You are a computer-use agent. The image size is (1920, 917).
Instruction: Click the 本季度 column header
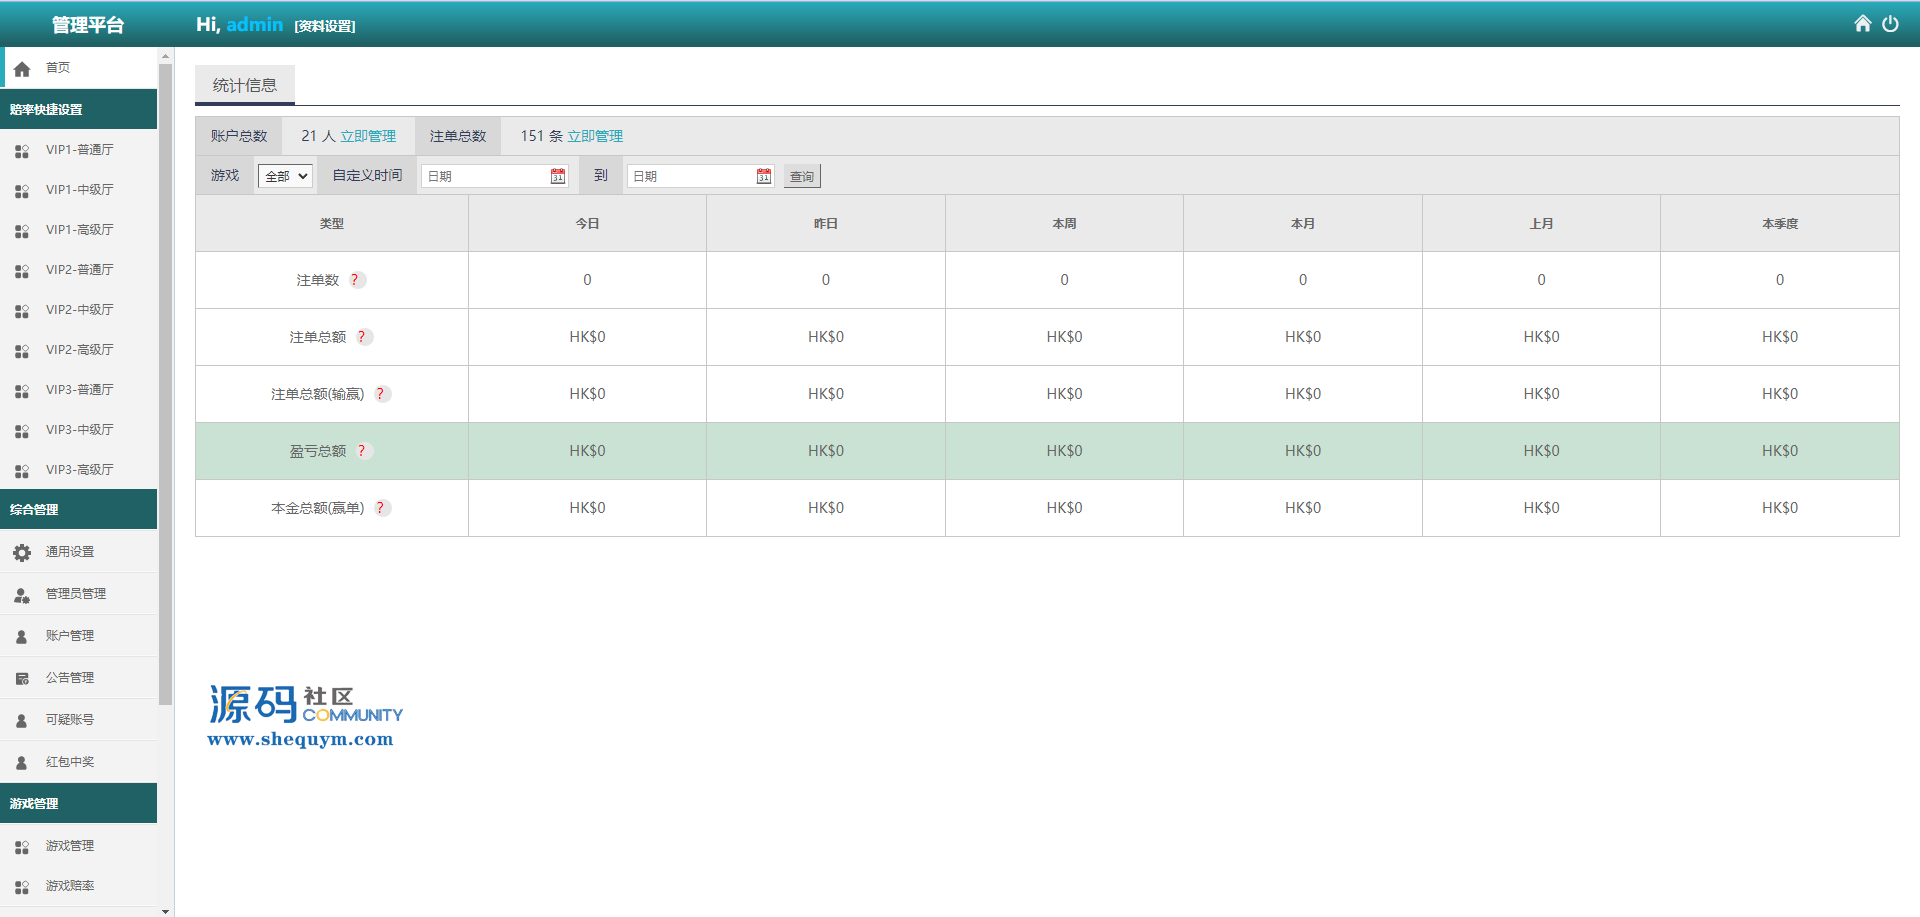click(1780, 224)
